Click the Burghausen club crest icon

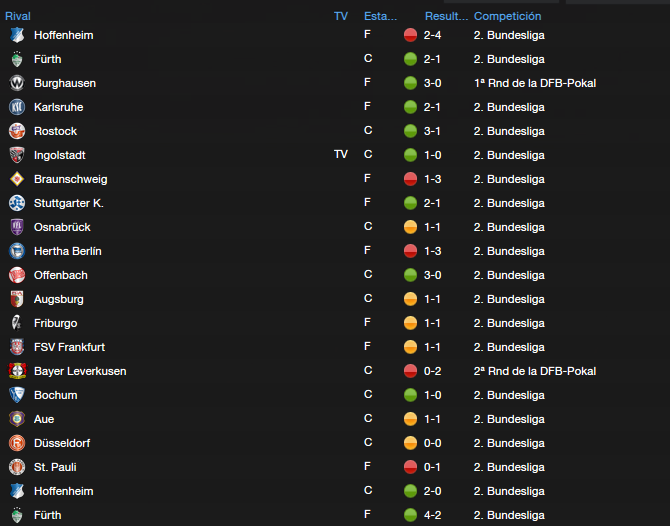[17, 83]
